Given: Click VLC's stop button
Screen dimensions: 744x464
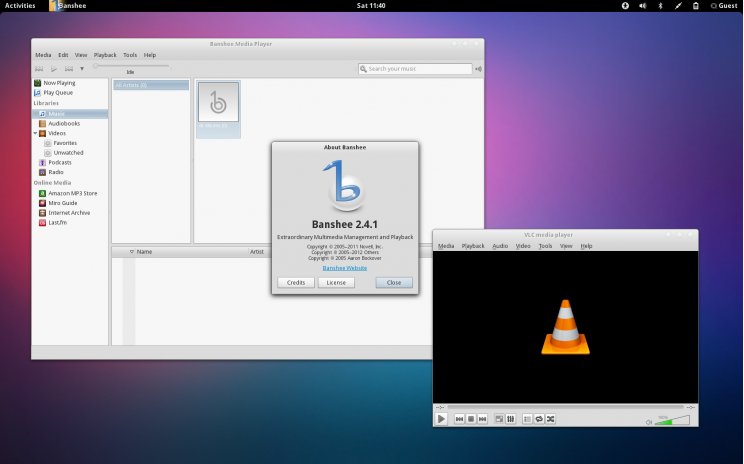Looking at the screenshot, I should (471, 419).
